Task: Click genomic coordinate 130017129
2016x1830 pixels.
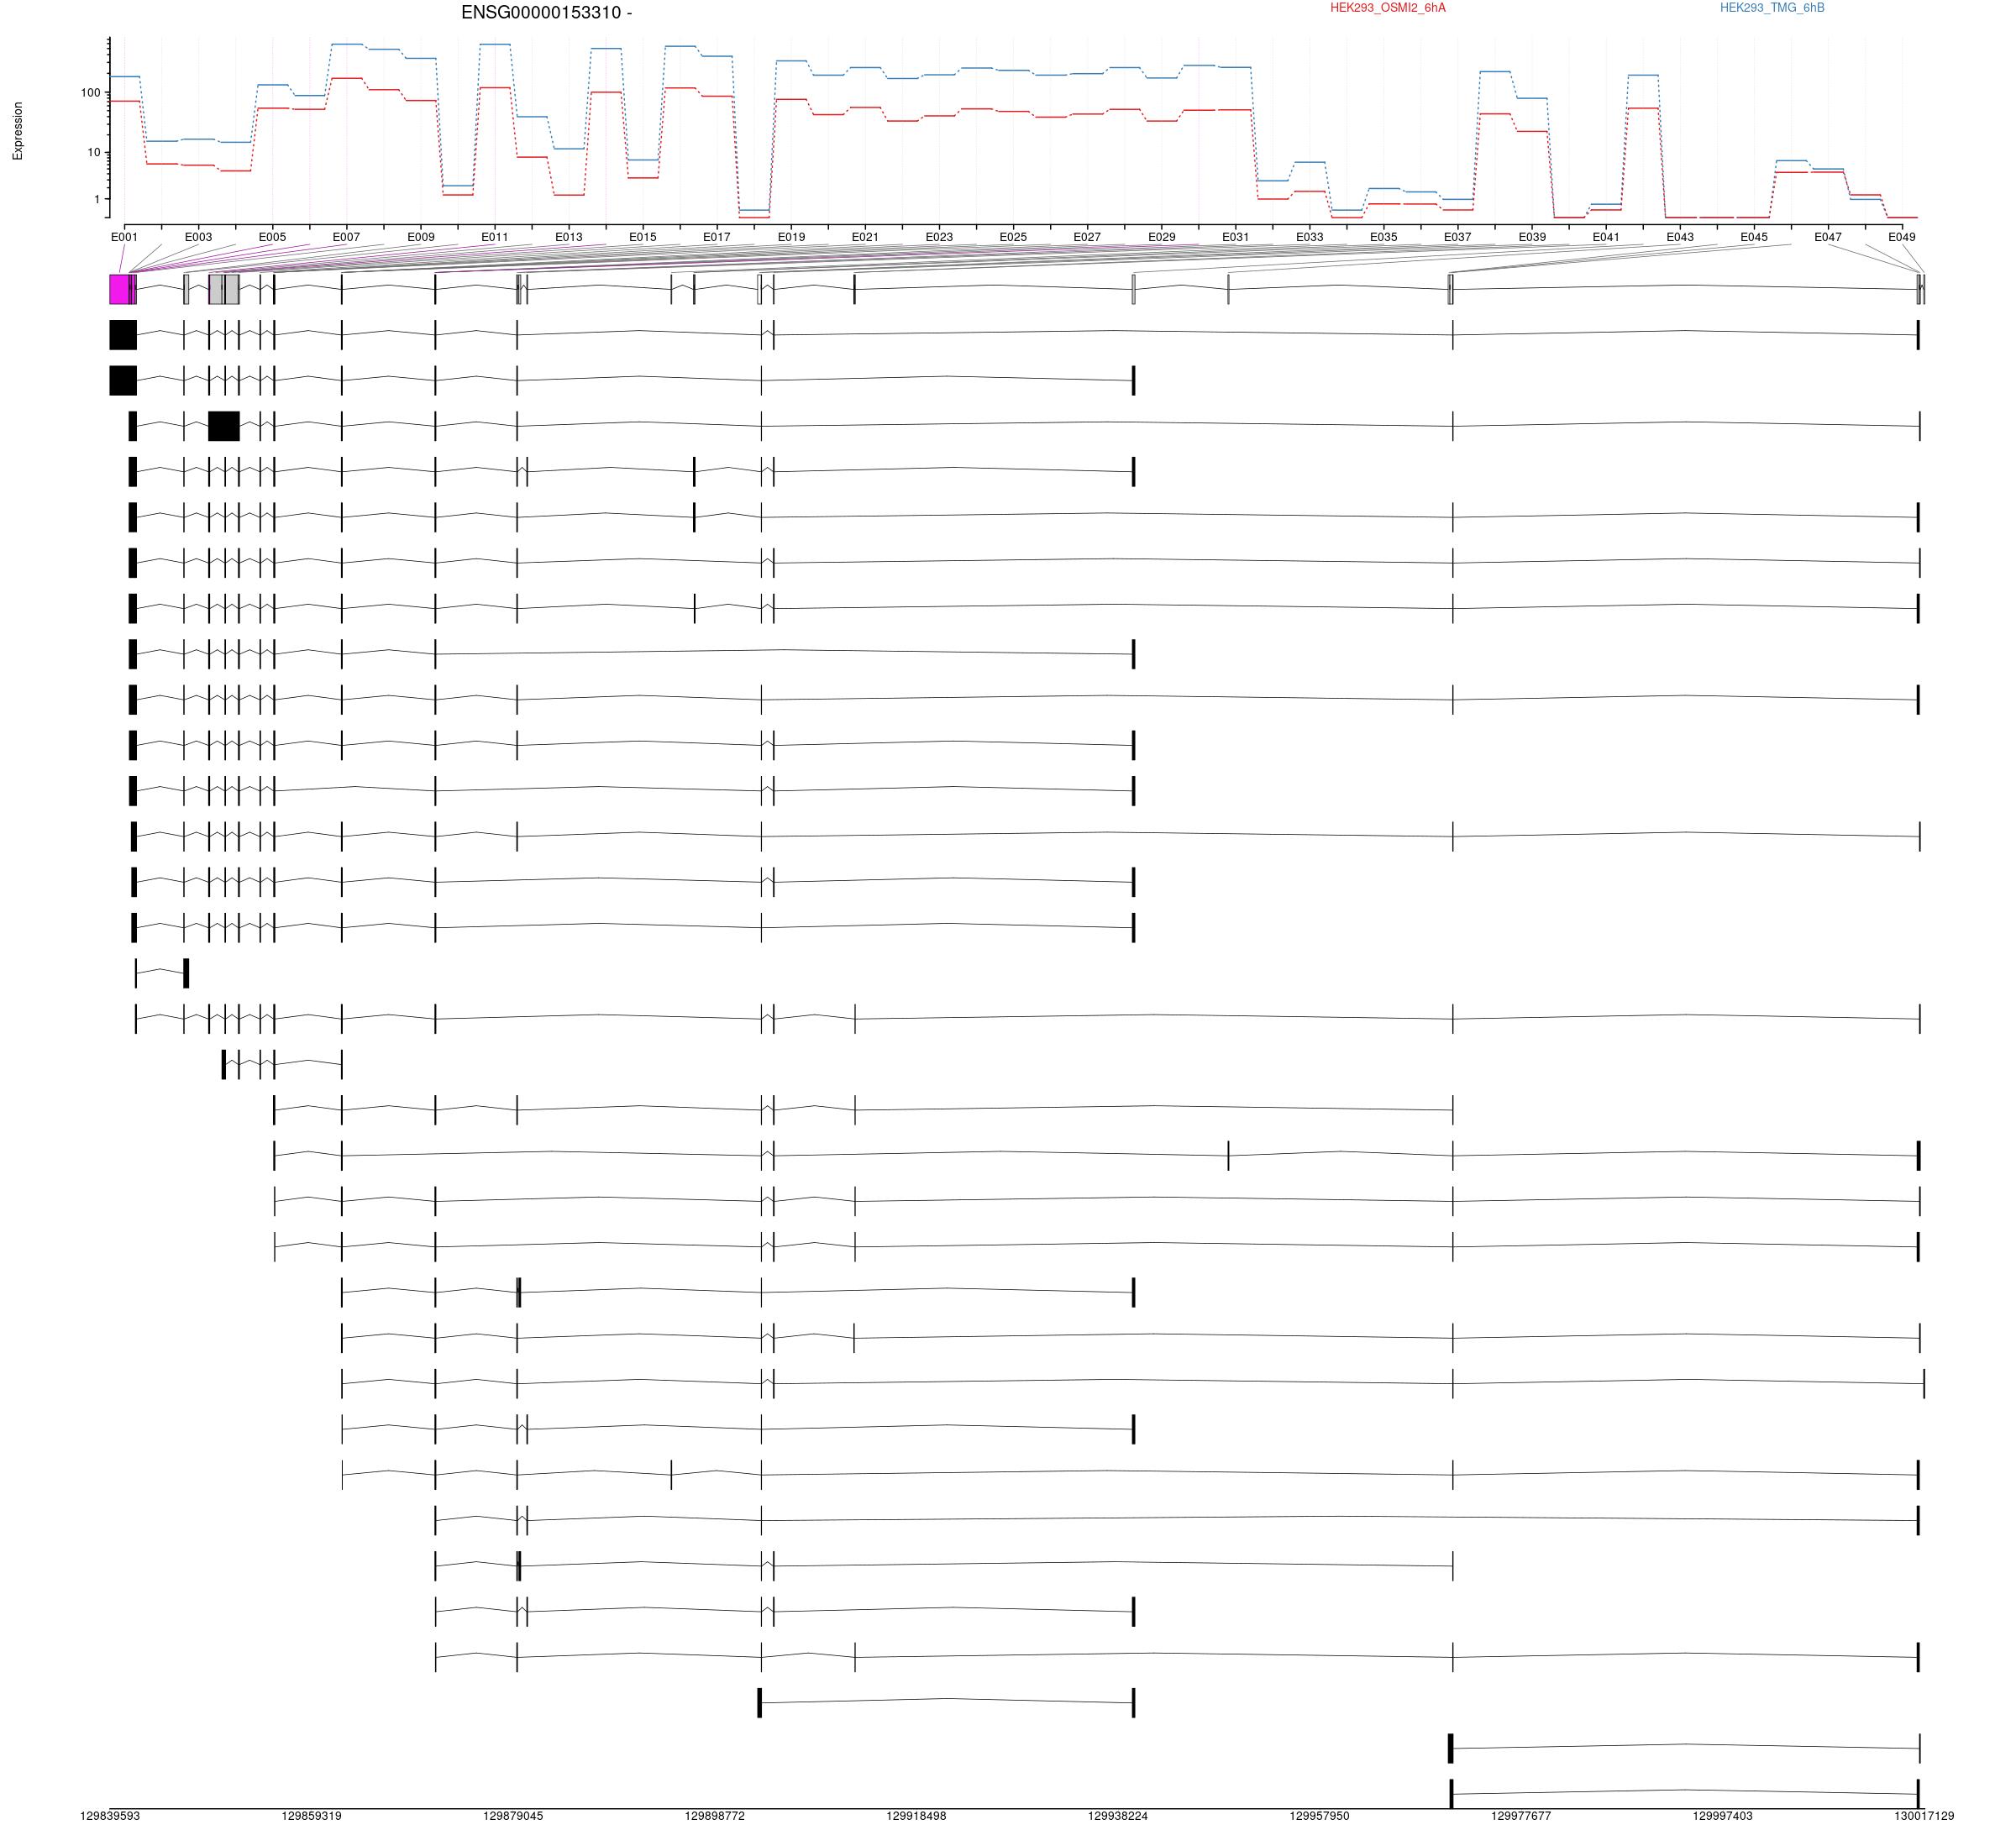Action: pos(1924,1816)
